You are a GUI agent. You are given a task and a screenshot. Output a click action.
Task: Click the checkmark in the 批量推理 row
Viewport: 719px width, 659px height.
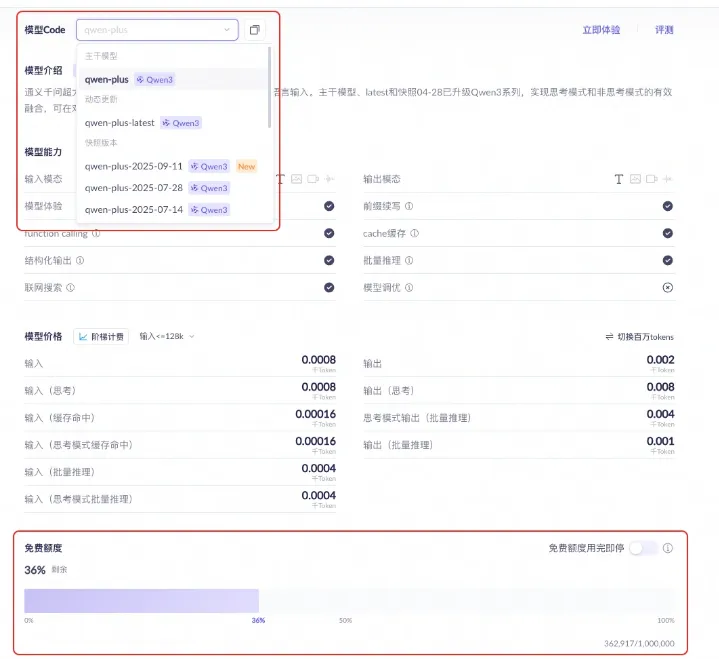coord(668,260)
